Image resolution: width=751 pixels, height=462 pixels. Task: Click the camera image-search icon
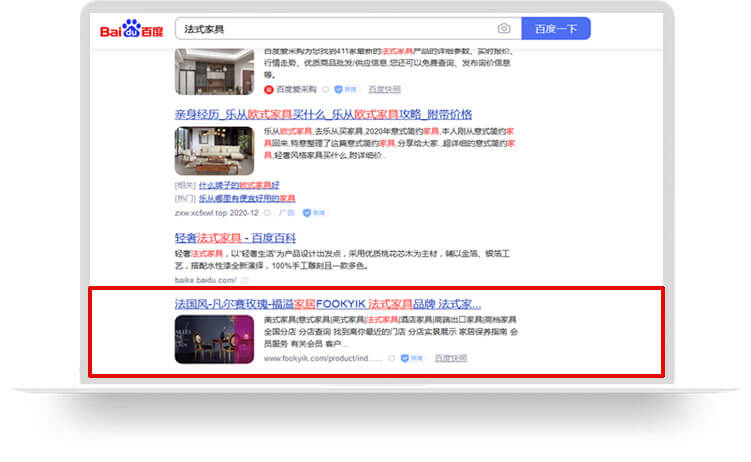[x=504, y=29]
